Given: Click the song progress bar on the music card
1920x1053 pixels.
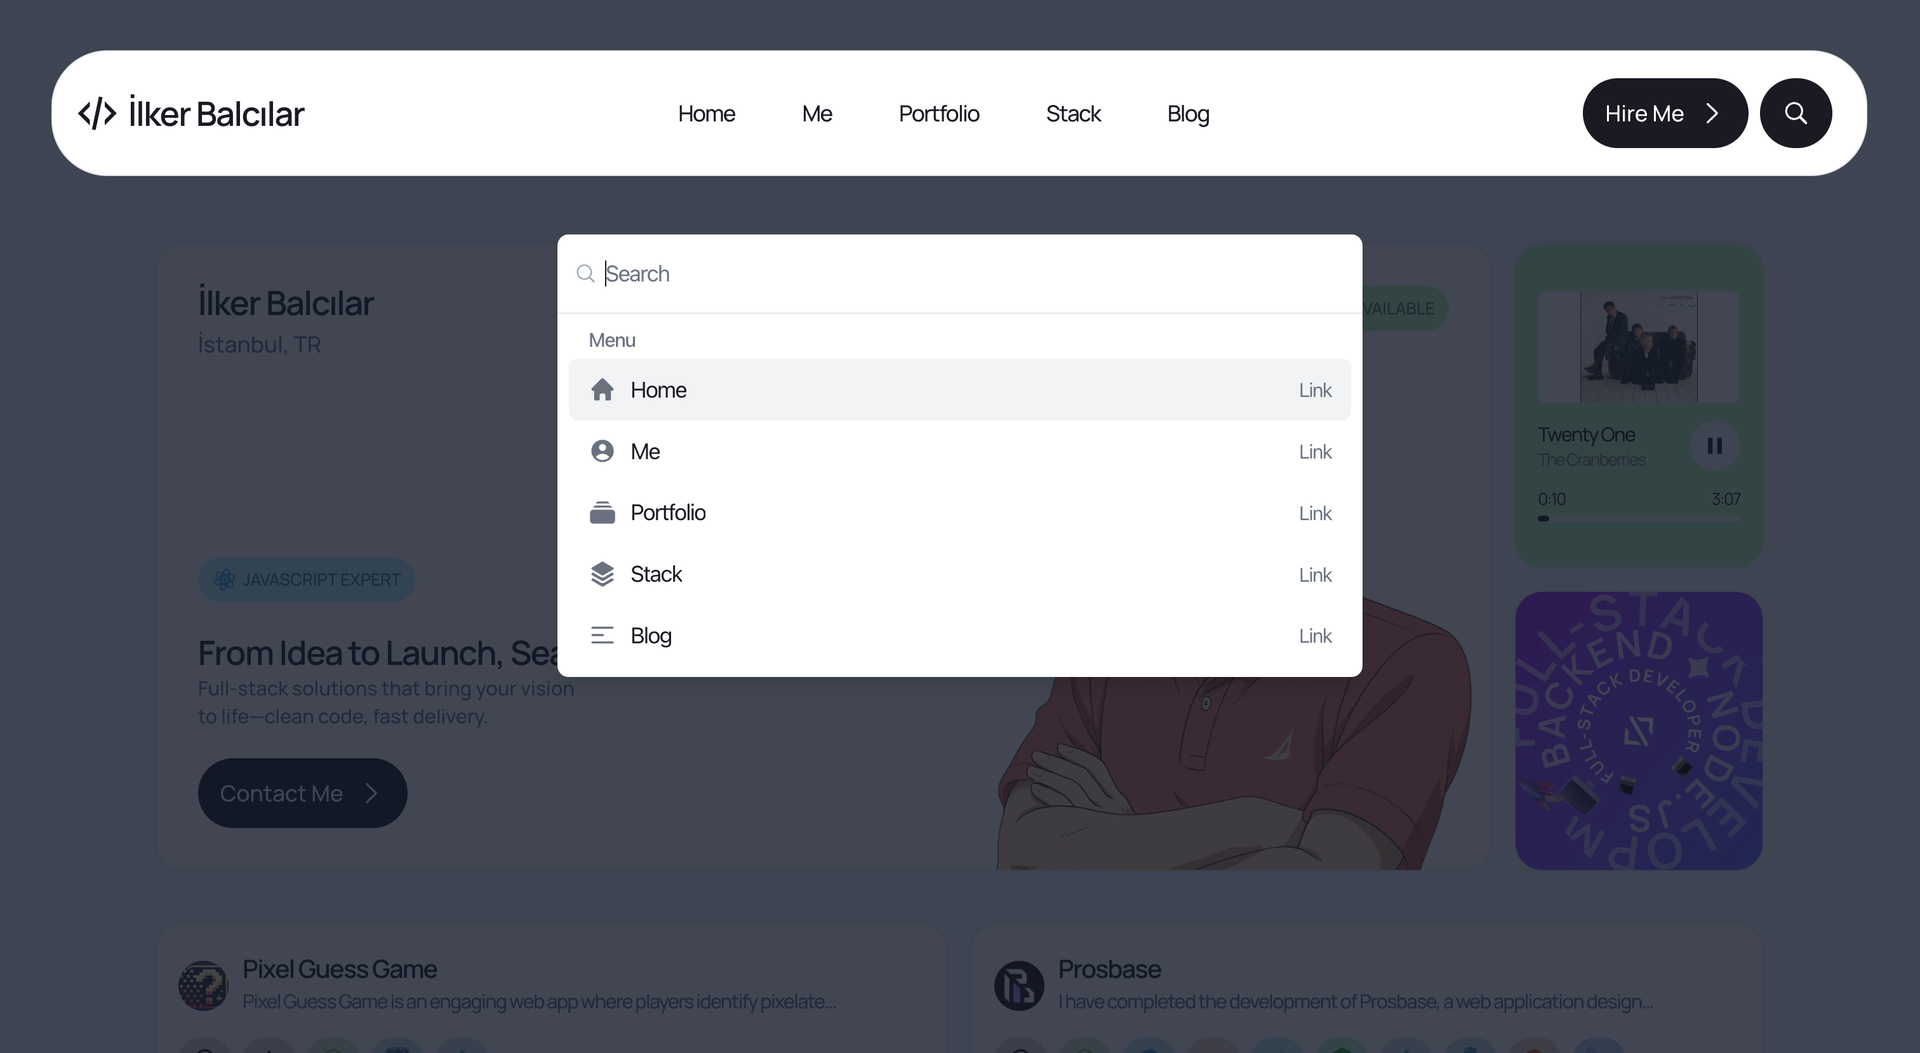Looking at the screenshot, I should pyautogui.click(x=1639, y=519).
